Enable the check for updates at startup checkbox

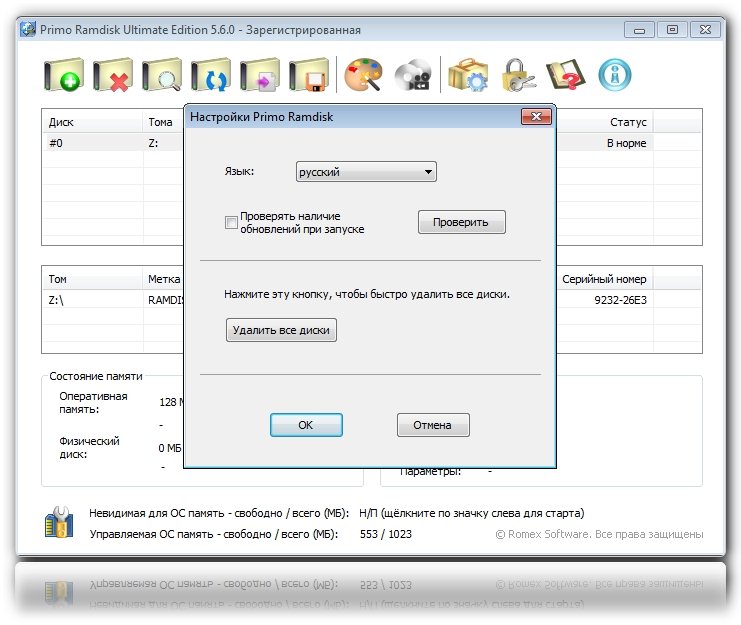(232, 223)
